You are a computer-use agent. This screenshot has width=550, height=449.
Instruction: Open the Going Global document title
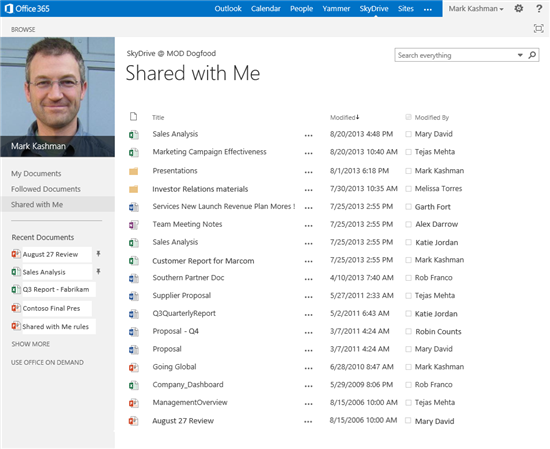click(x=174, y=367)
